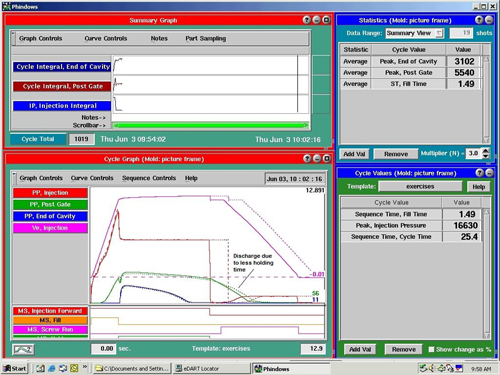The width and height of the screenshot is (500, 375).
Task: Open the Curve Controls menu in Summary Graph
Action: pyautogui.click(x=106, y=38)
